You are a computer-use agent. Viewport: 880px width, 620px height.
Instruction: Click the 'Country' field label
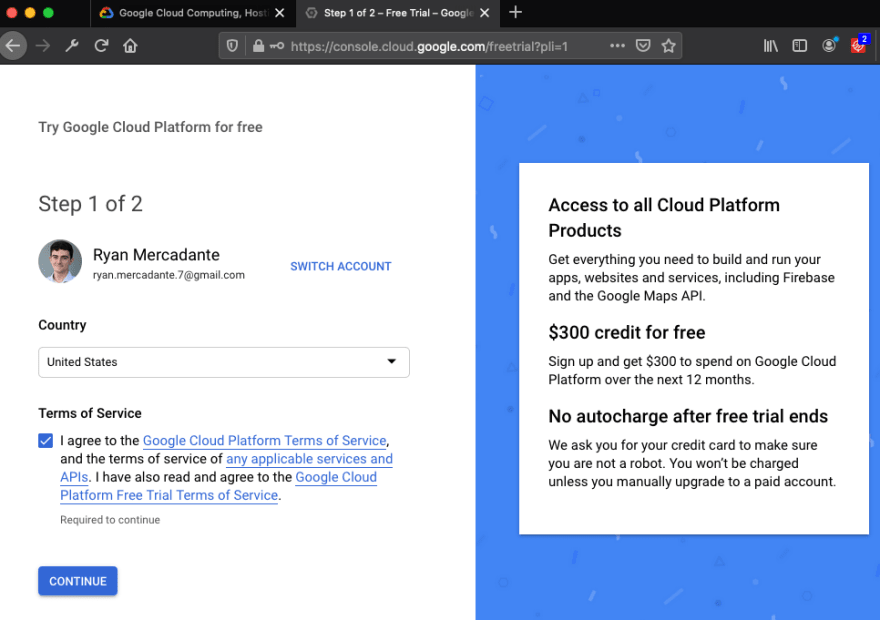click(62, 325)
